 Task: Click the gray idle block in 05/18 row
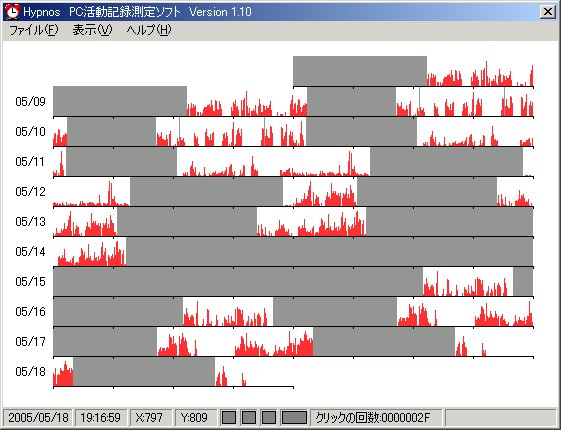[x=144, y=371]
